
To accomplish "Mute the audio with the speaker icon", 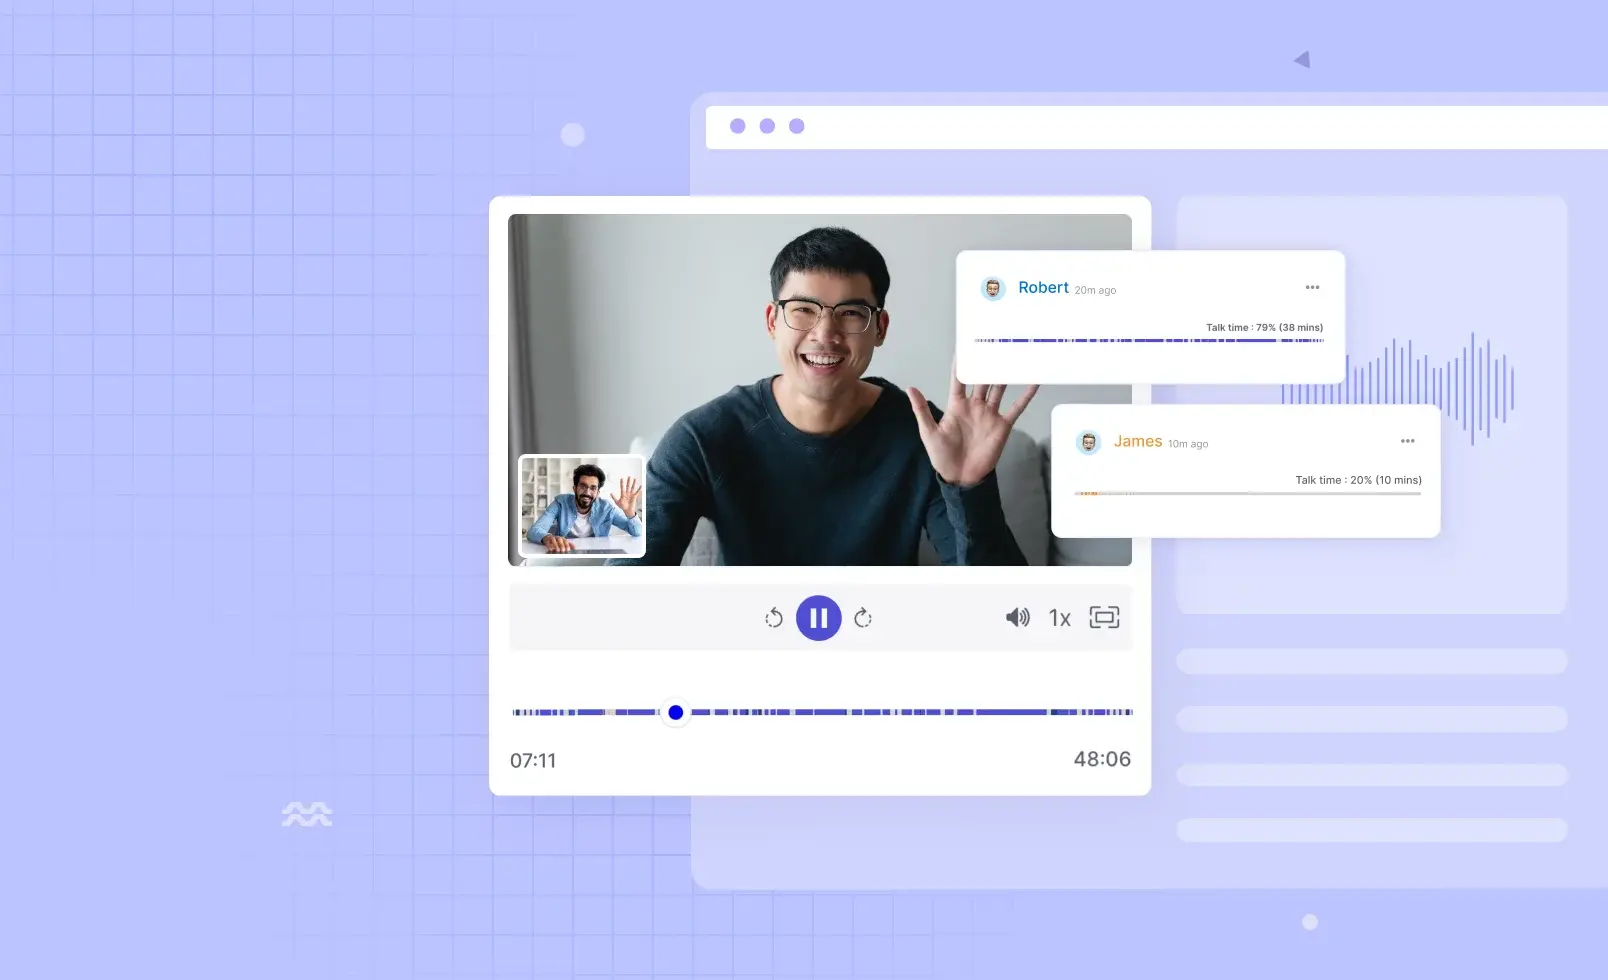I will pyautogui.click(x=1017, y=618).
